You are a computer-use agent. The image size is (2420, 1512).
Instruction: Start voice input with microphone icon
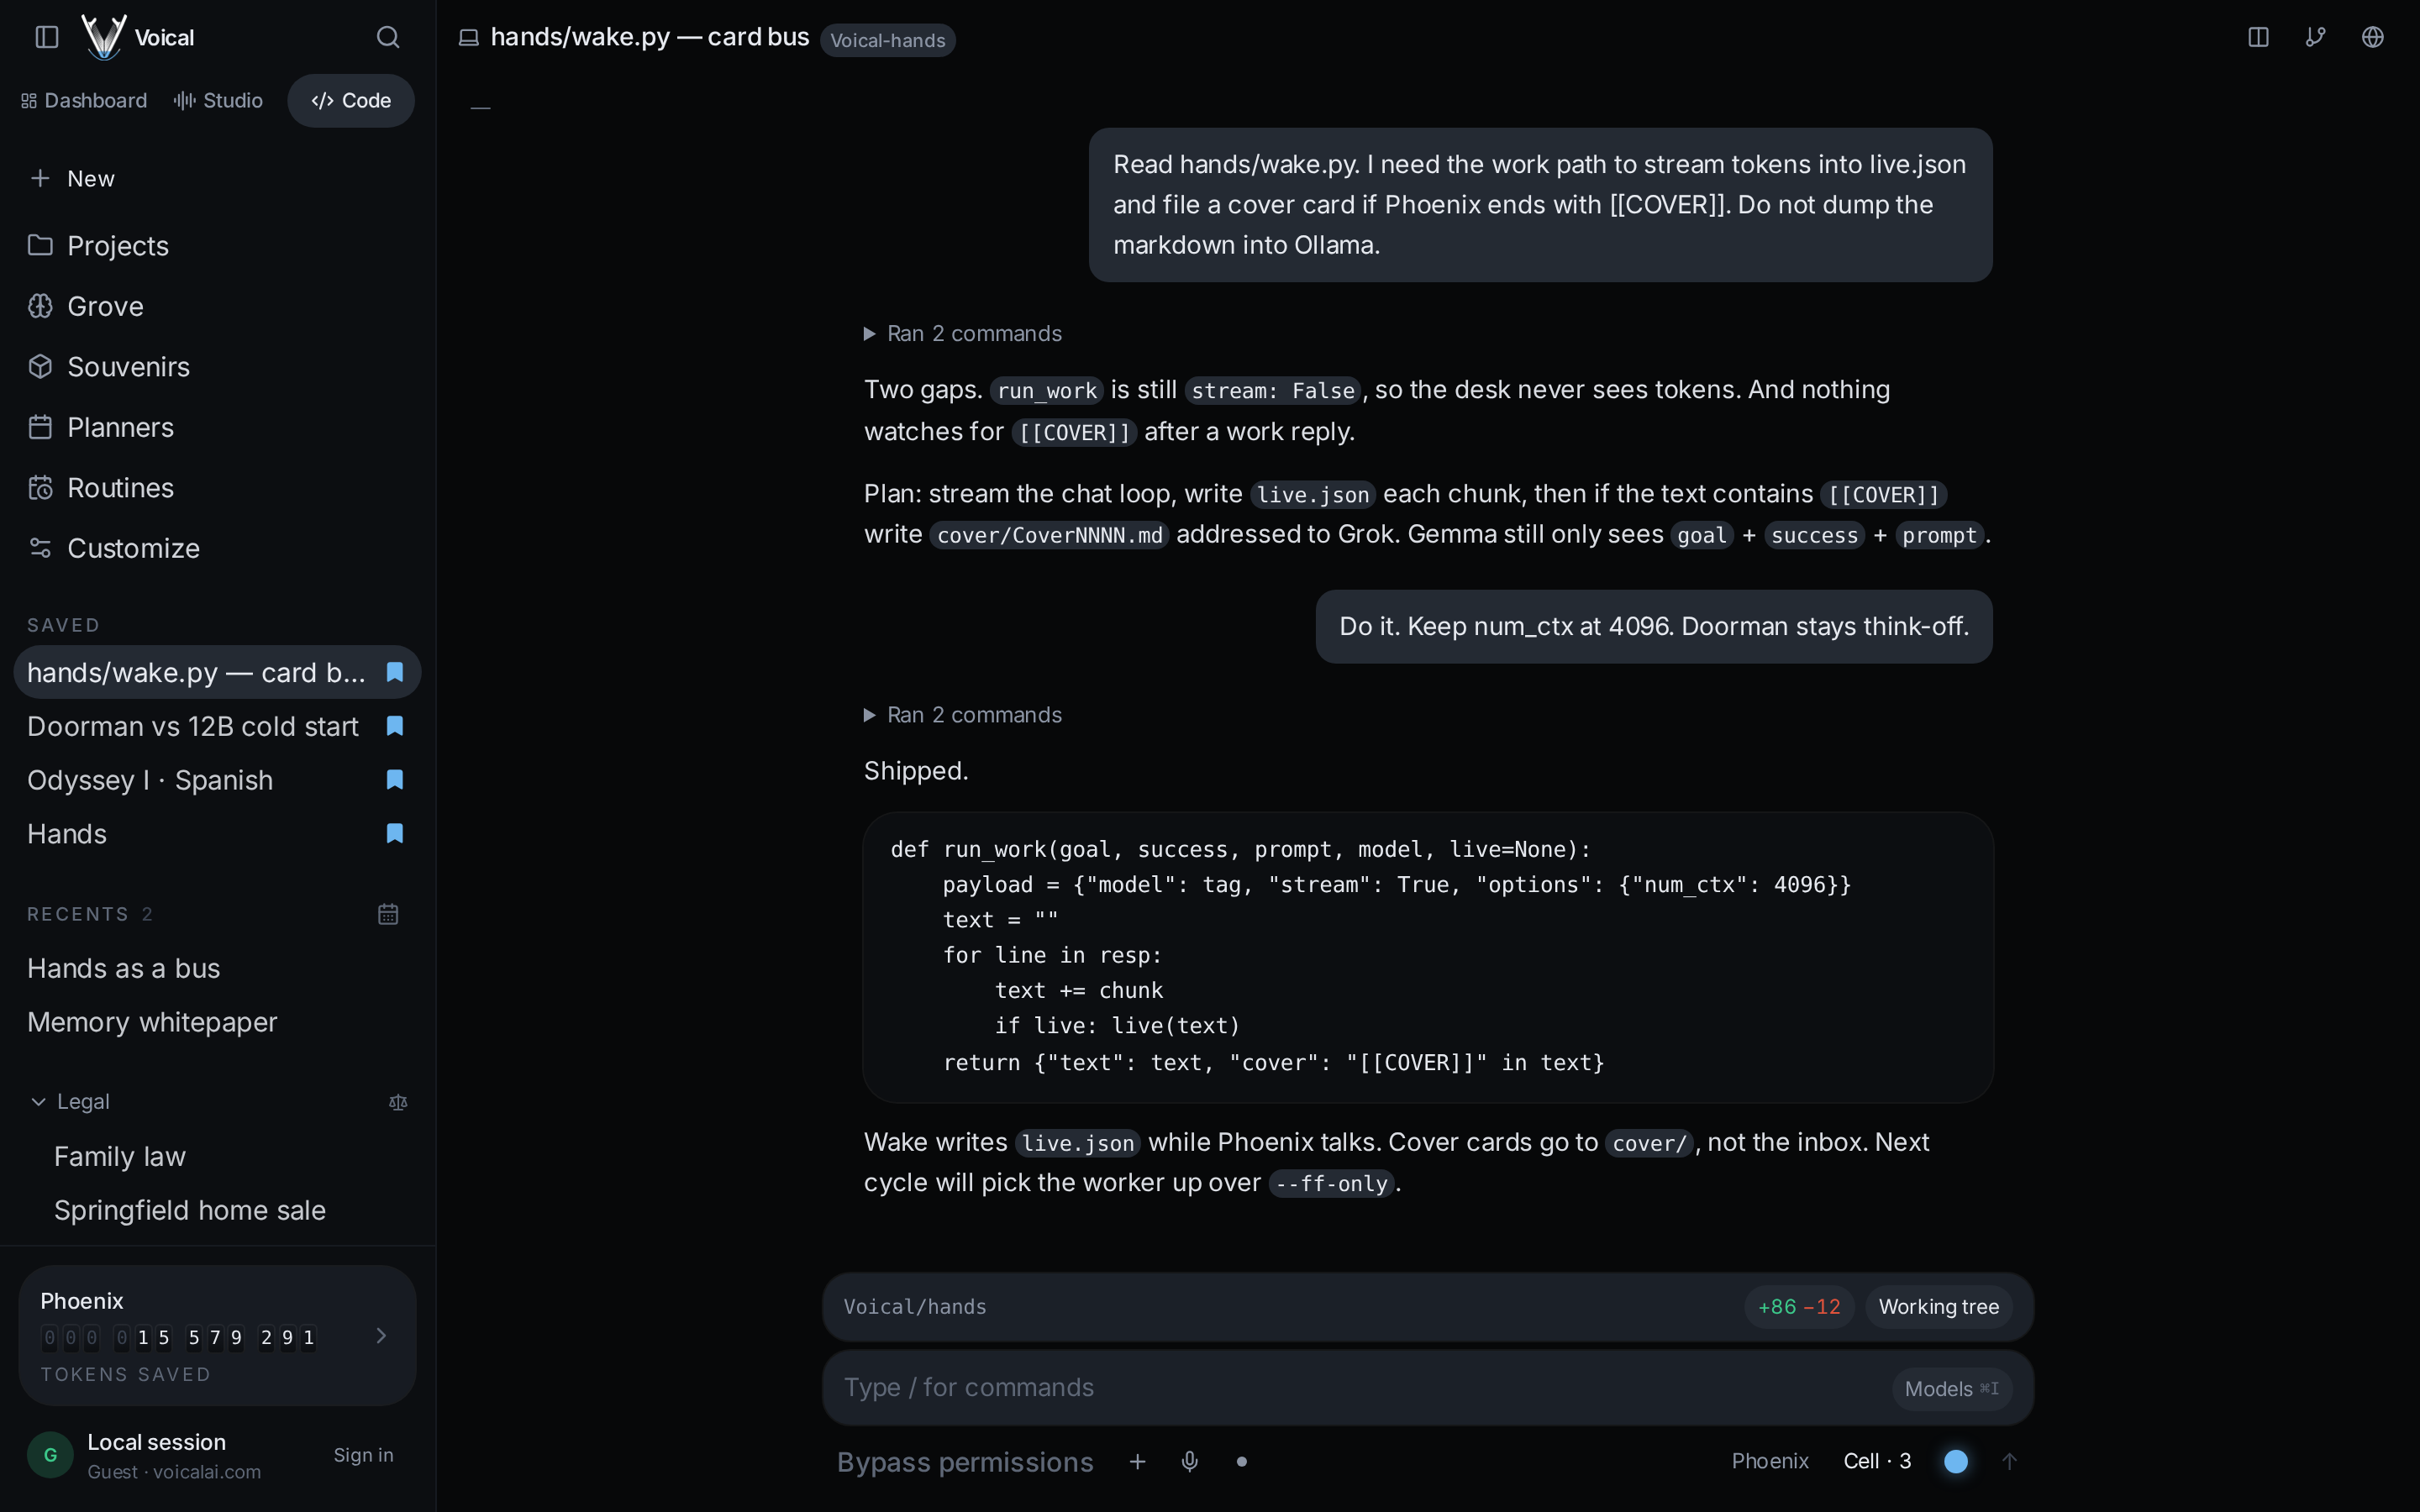click(x=1190, y=1462)
